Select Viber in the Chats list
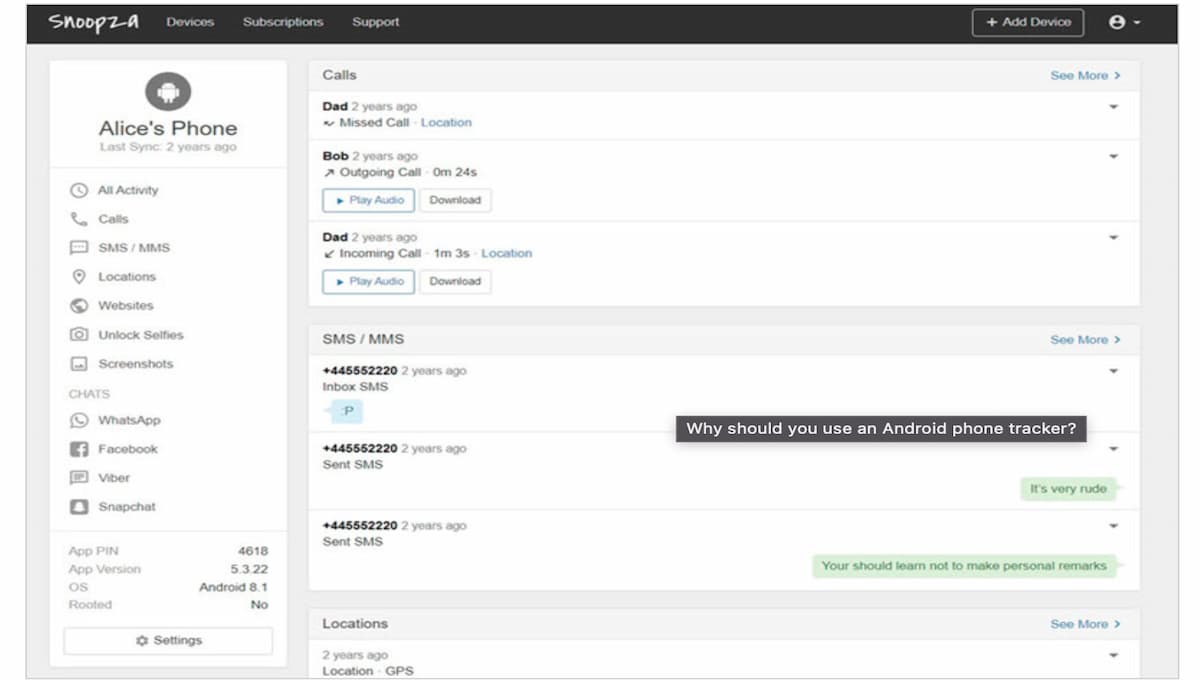Screen dimensions: 1200x680 click(115, 477)
